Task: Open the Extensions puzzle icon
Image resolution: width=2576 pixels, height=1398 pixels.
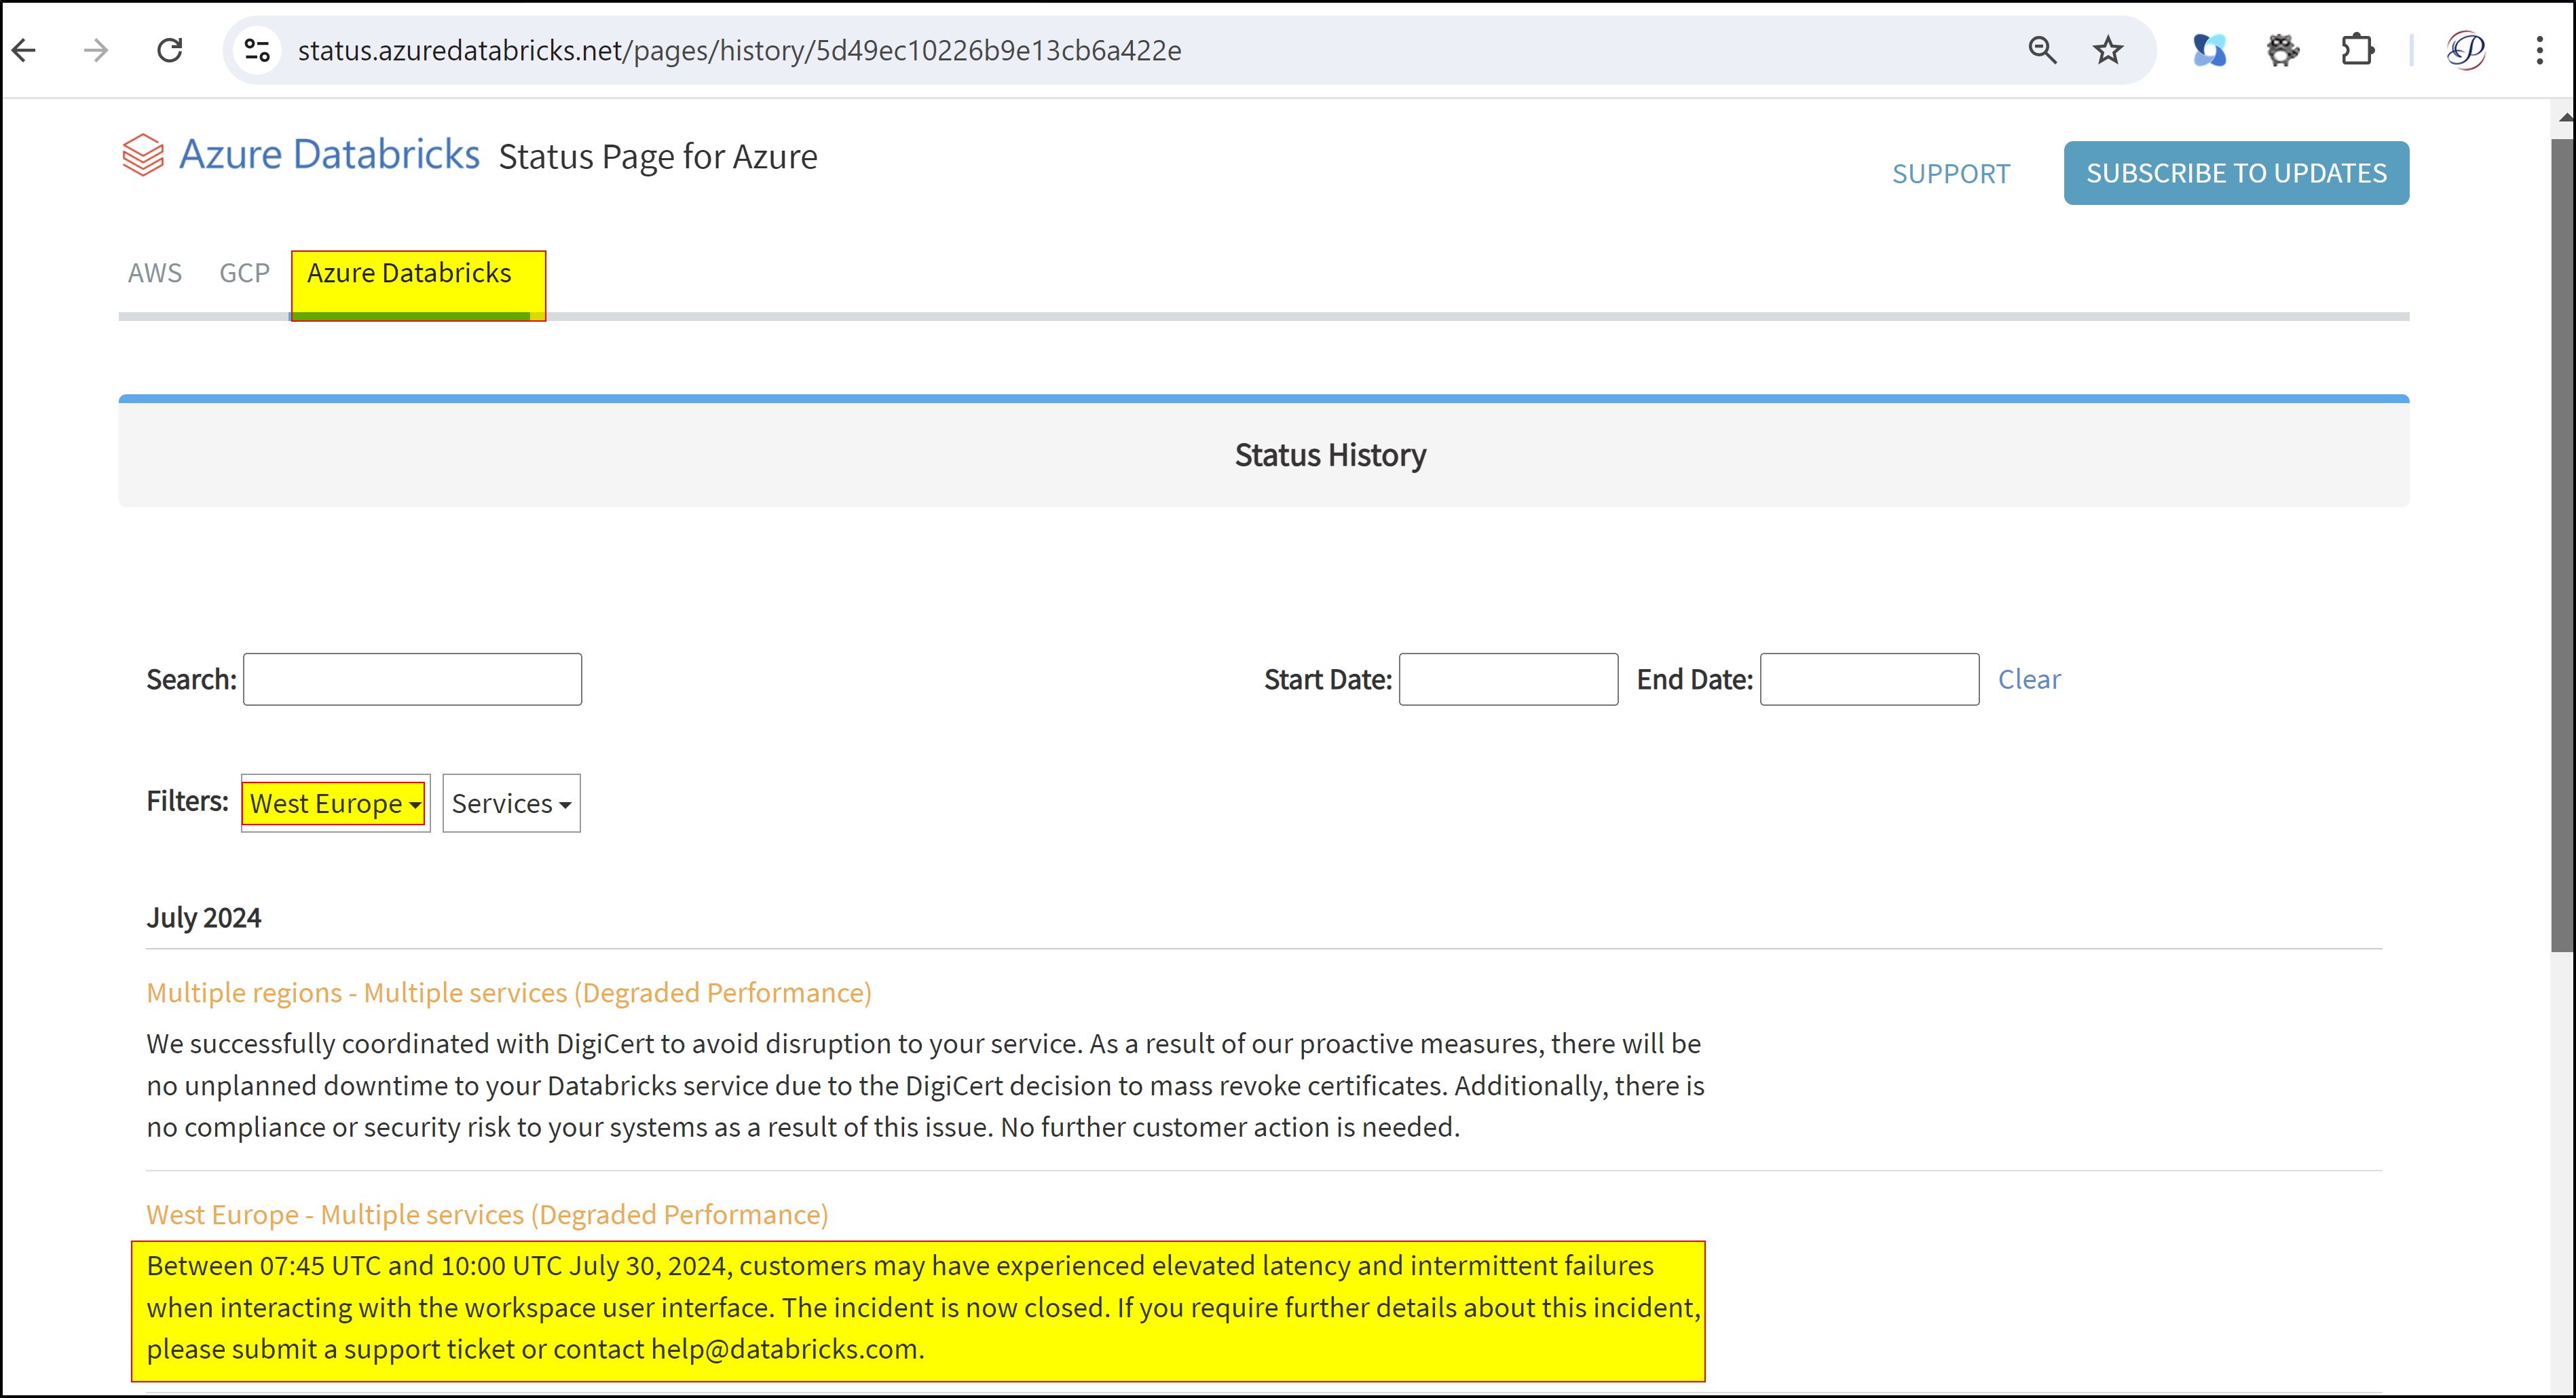Action: 2357,50
